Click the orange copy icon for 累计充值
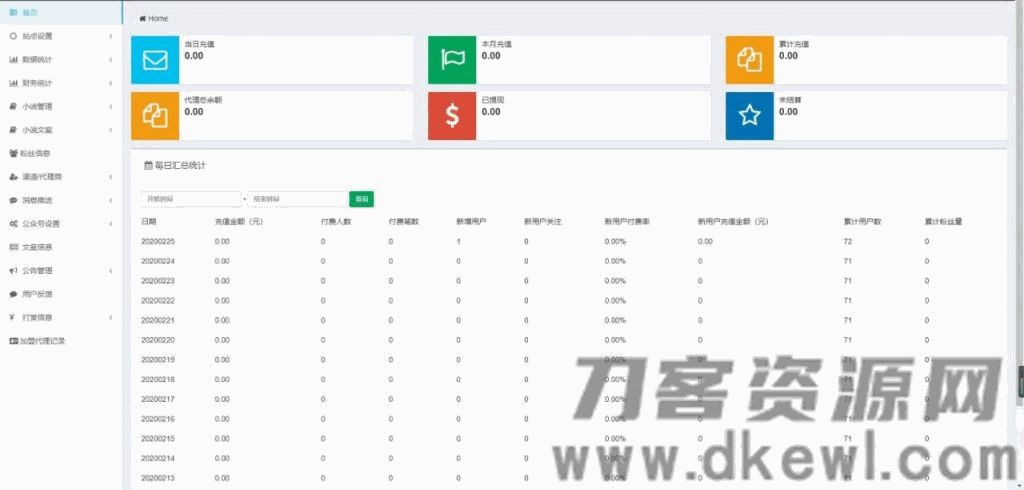Viewport: 1024px width, 490px height. coord(749,60)
